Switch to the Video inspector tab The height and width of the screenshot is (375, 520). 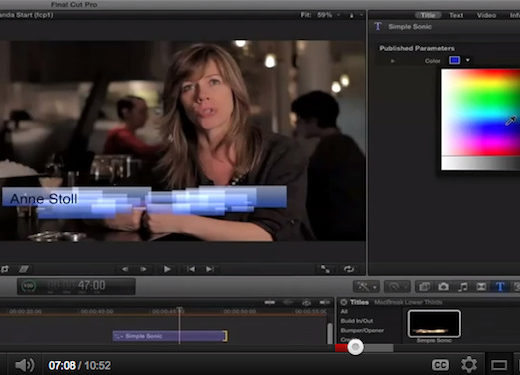point(486,15)
